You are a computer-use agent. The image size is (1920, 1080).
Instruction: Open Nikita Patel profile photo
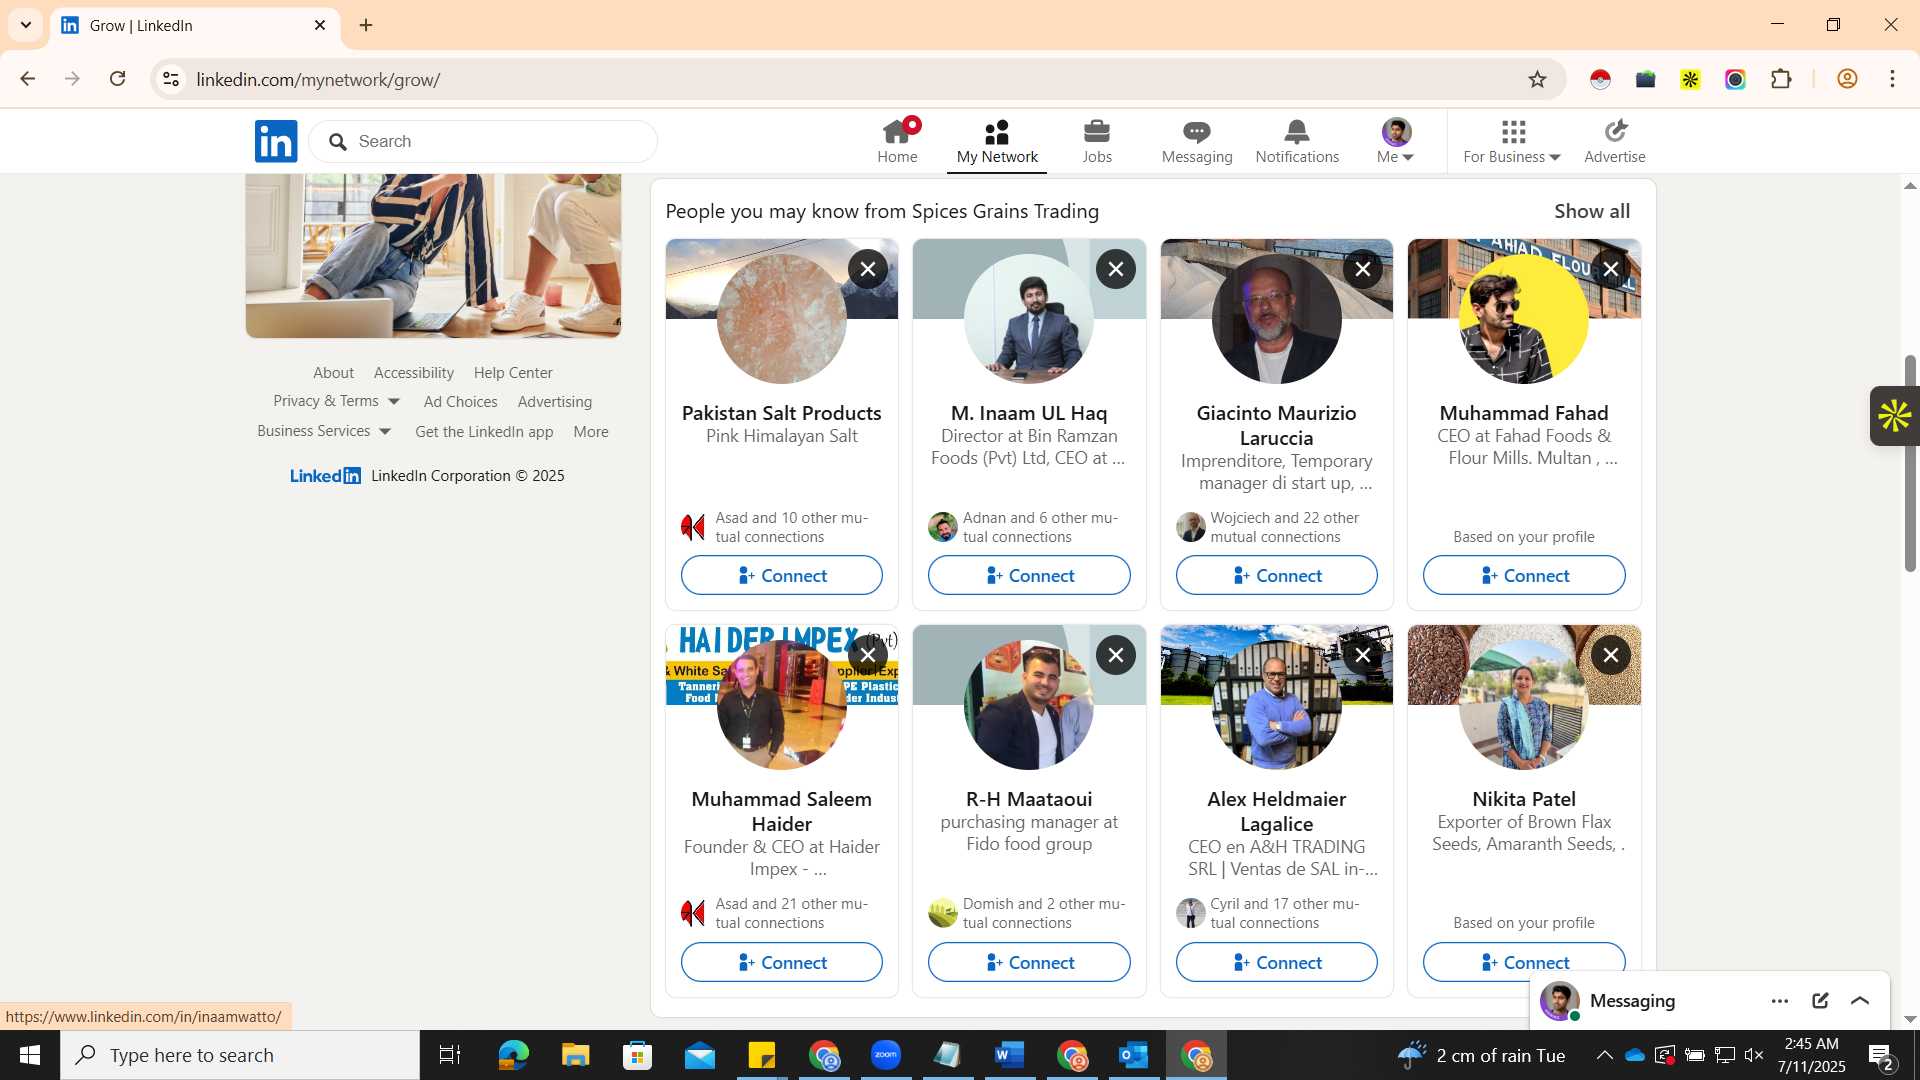1524,705
